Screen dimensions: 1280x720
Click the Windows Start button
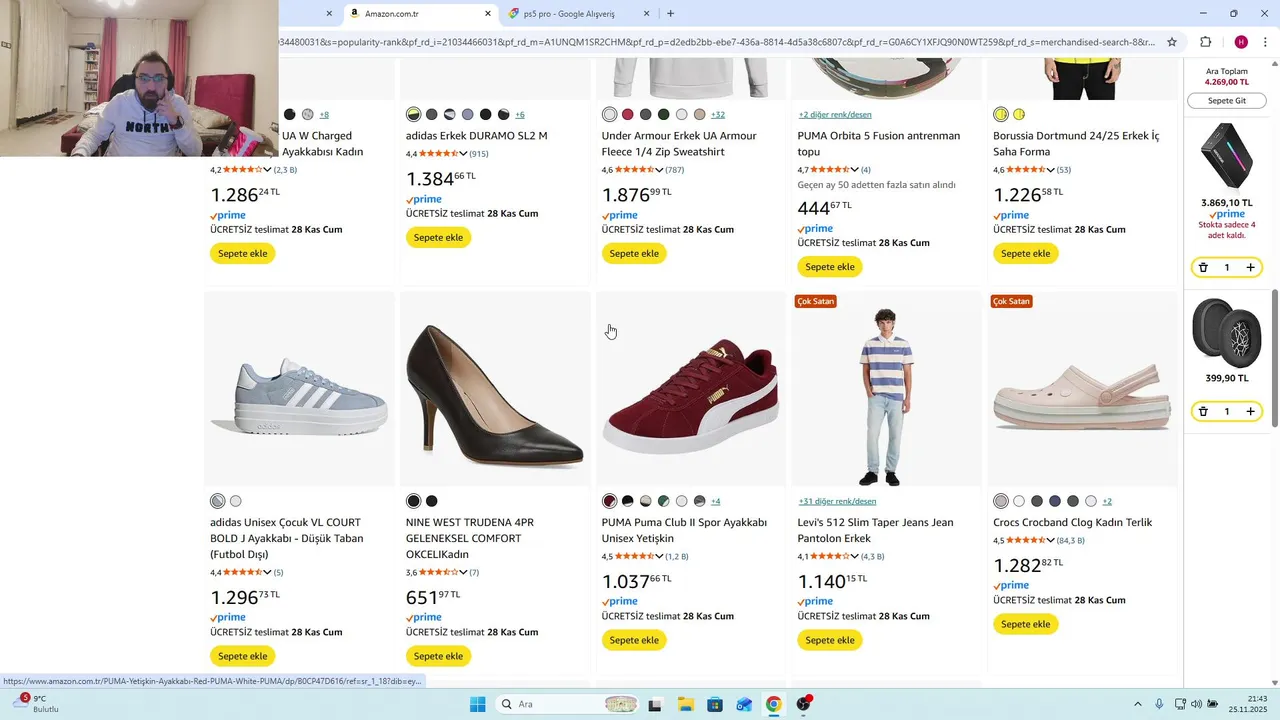(x=478, y=704)
